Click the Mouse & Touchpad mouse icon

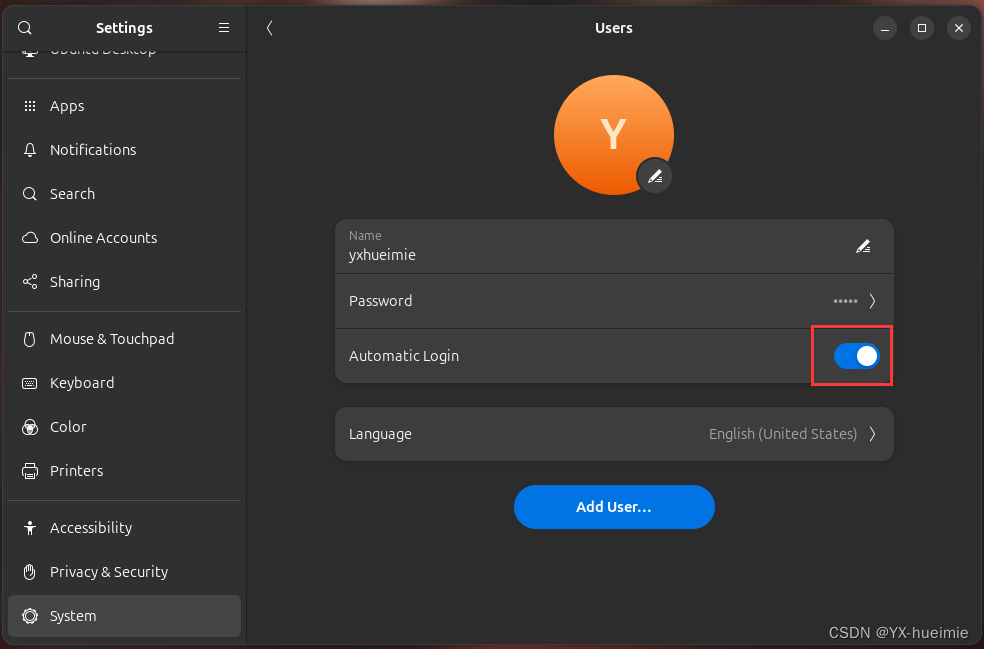pos(29,339)
